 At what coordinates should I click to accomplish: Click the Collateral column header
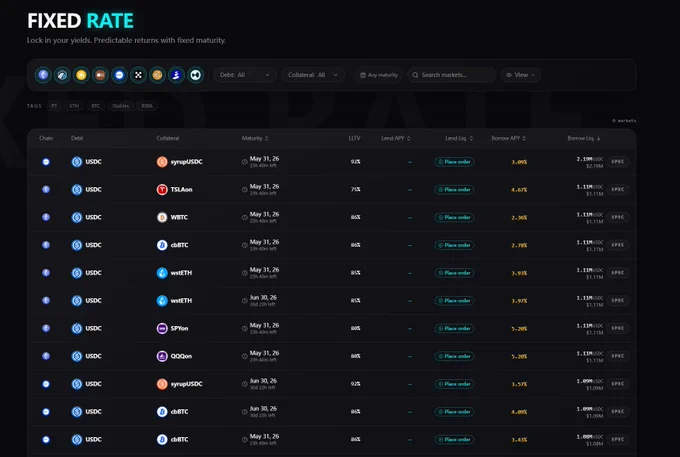(x=167, y=138)
